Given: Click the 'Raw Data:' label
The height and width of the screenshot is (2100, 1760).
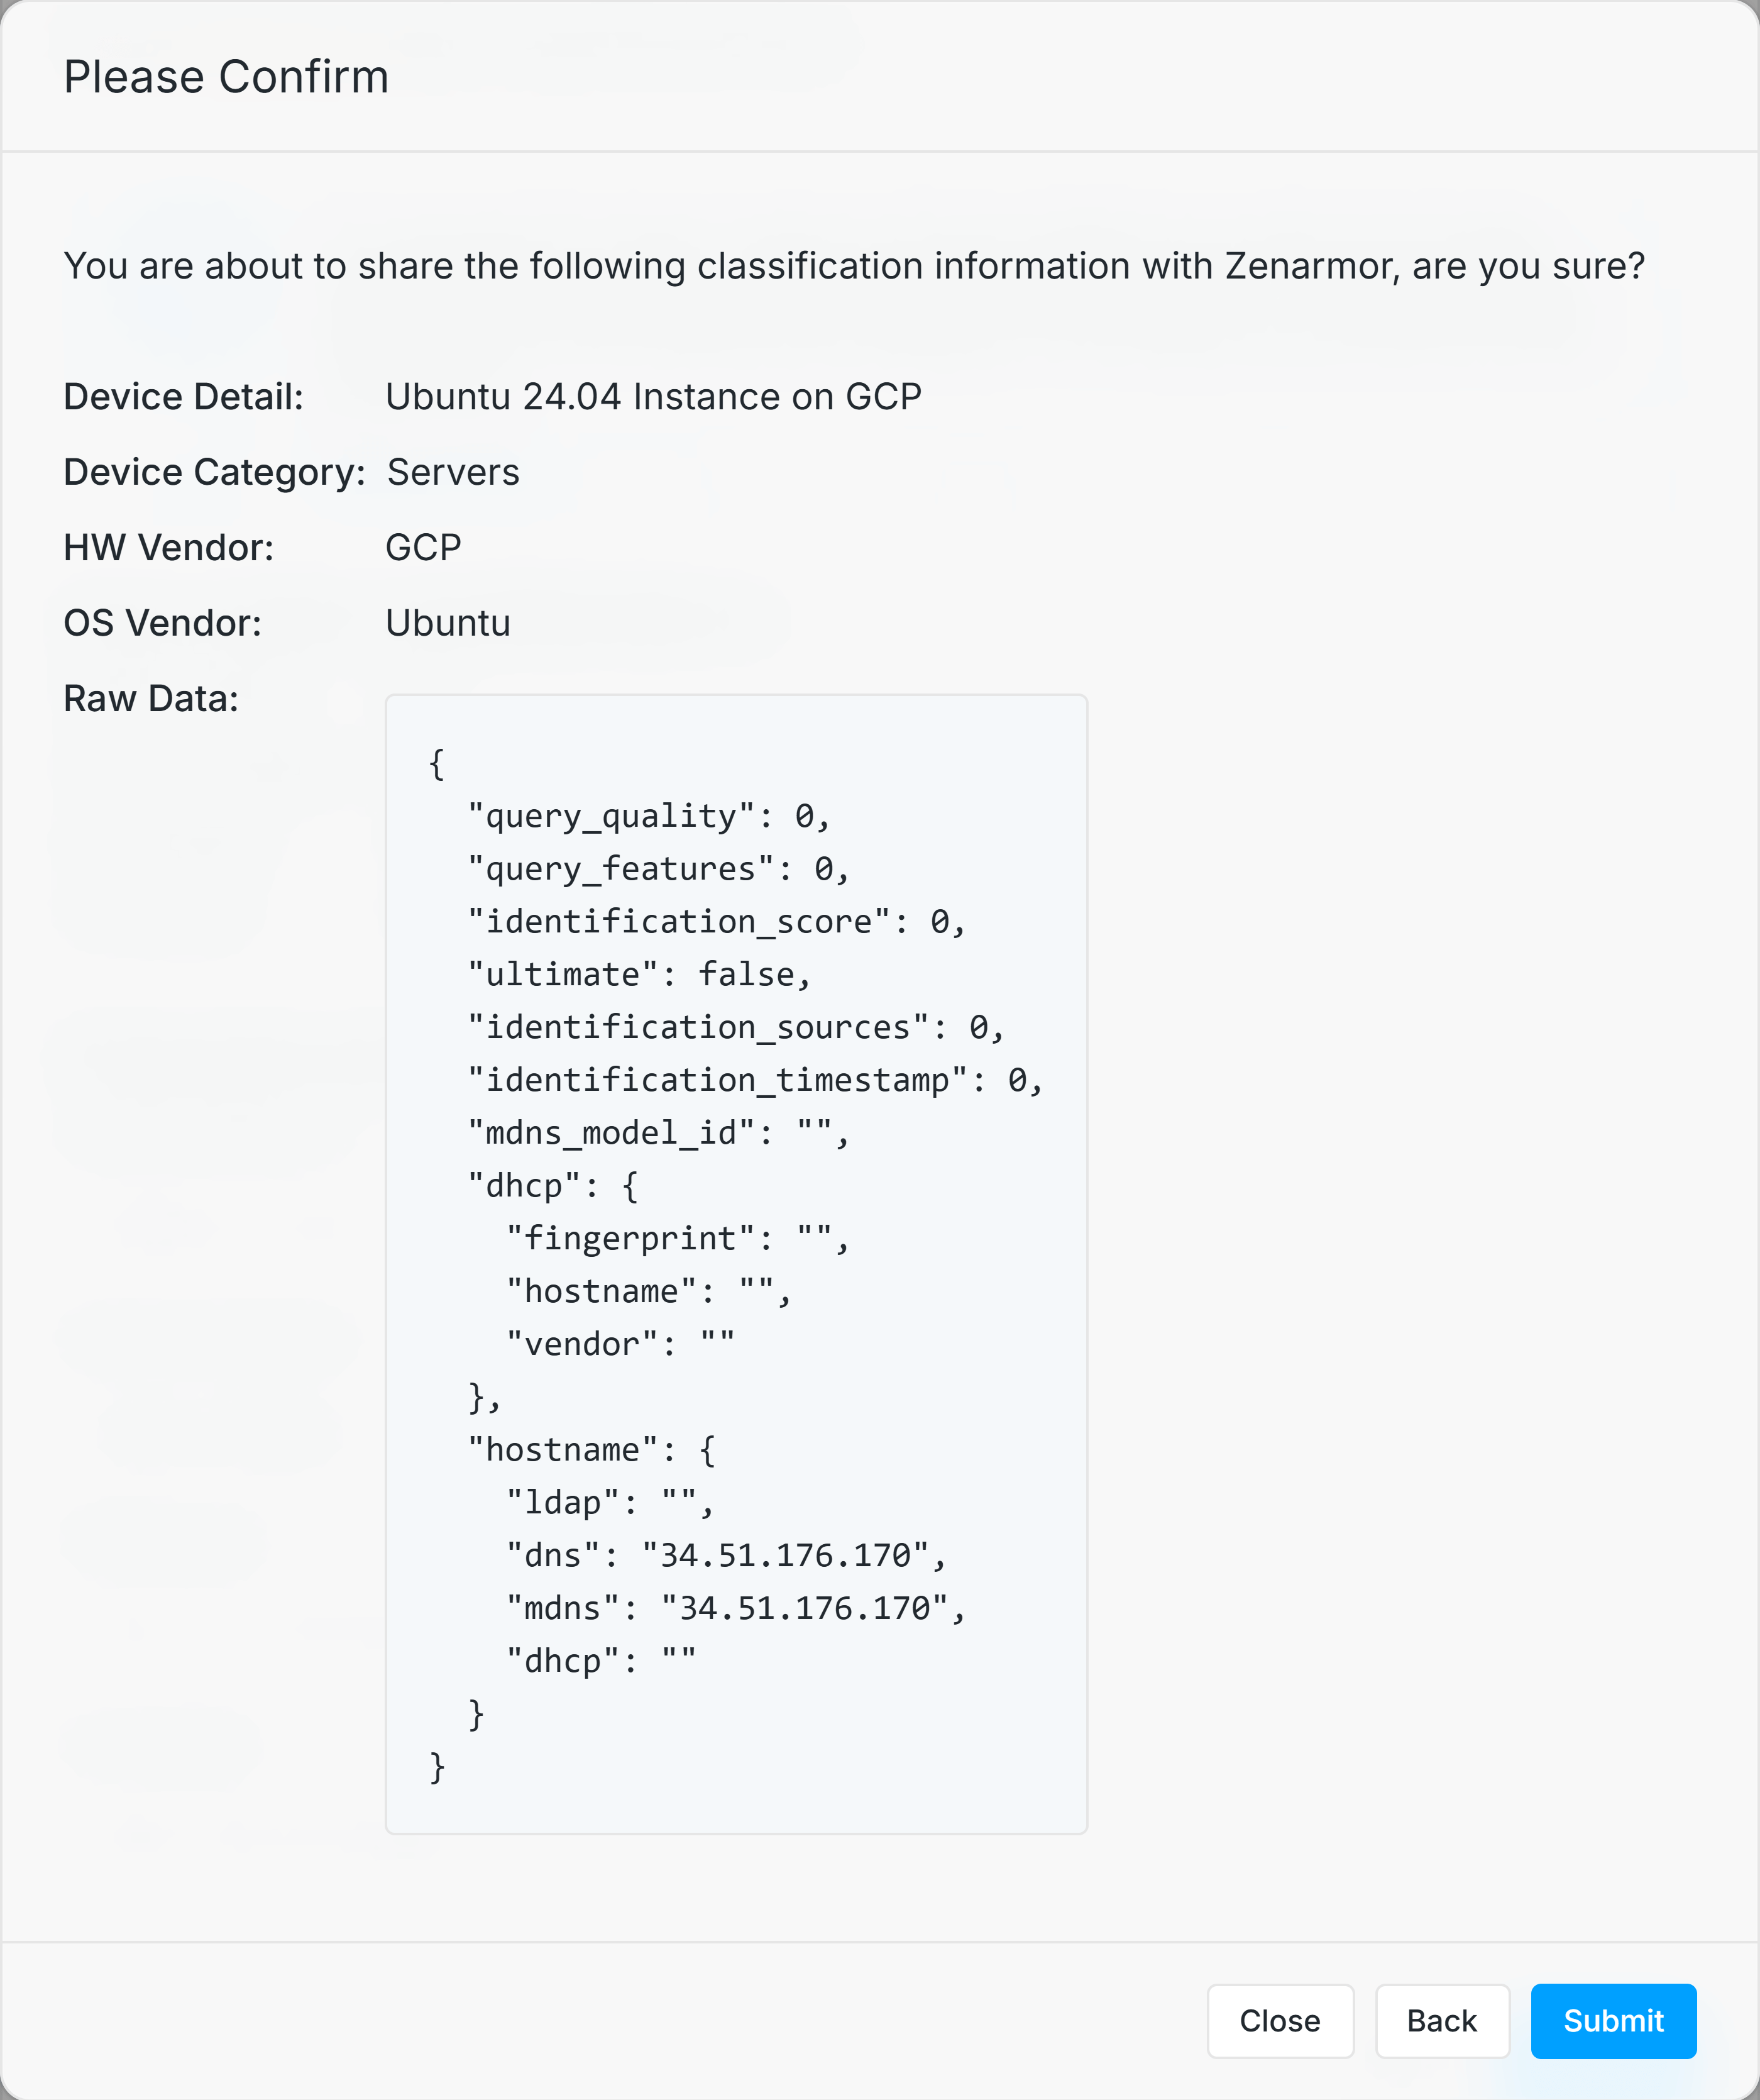Looking at the screenshot, I should pyautogui.click(x=151, y=699).
